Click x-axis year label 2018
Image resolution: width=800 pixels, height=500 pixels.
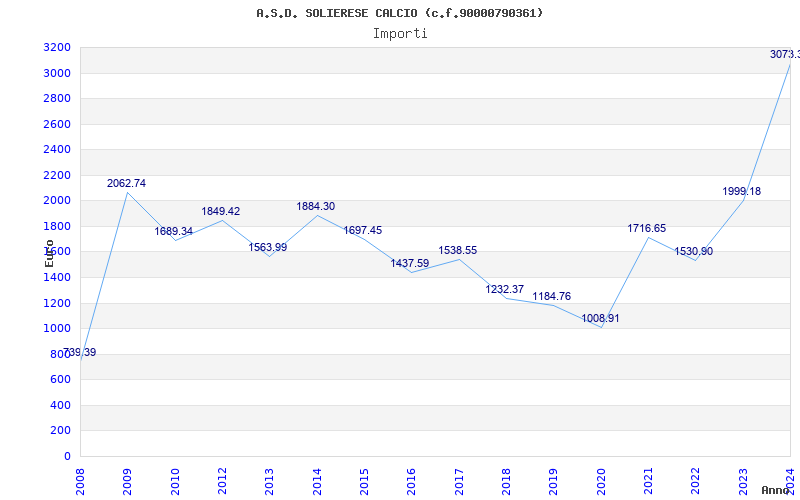pyautogui.click(x=506, y=482)
